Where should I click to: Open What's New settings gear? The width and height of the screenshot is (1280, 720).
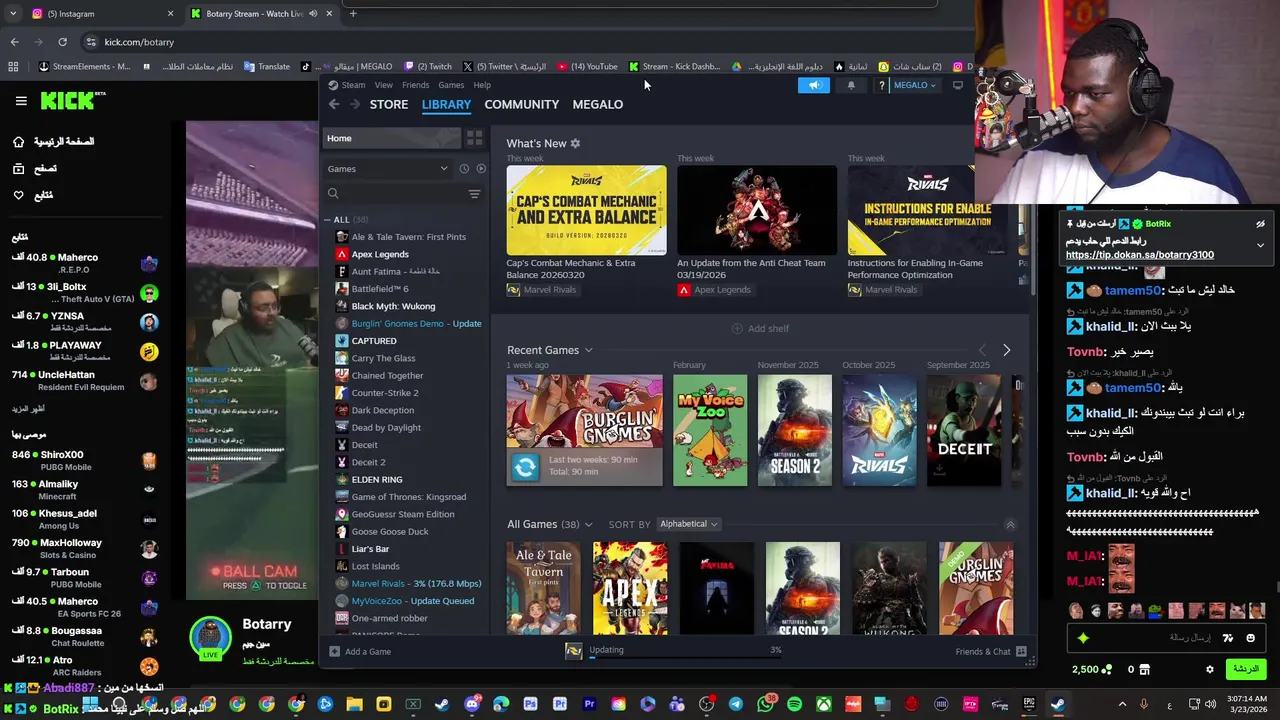[575, 143]
